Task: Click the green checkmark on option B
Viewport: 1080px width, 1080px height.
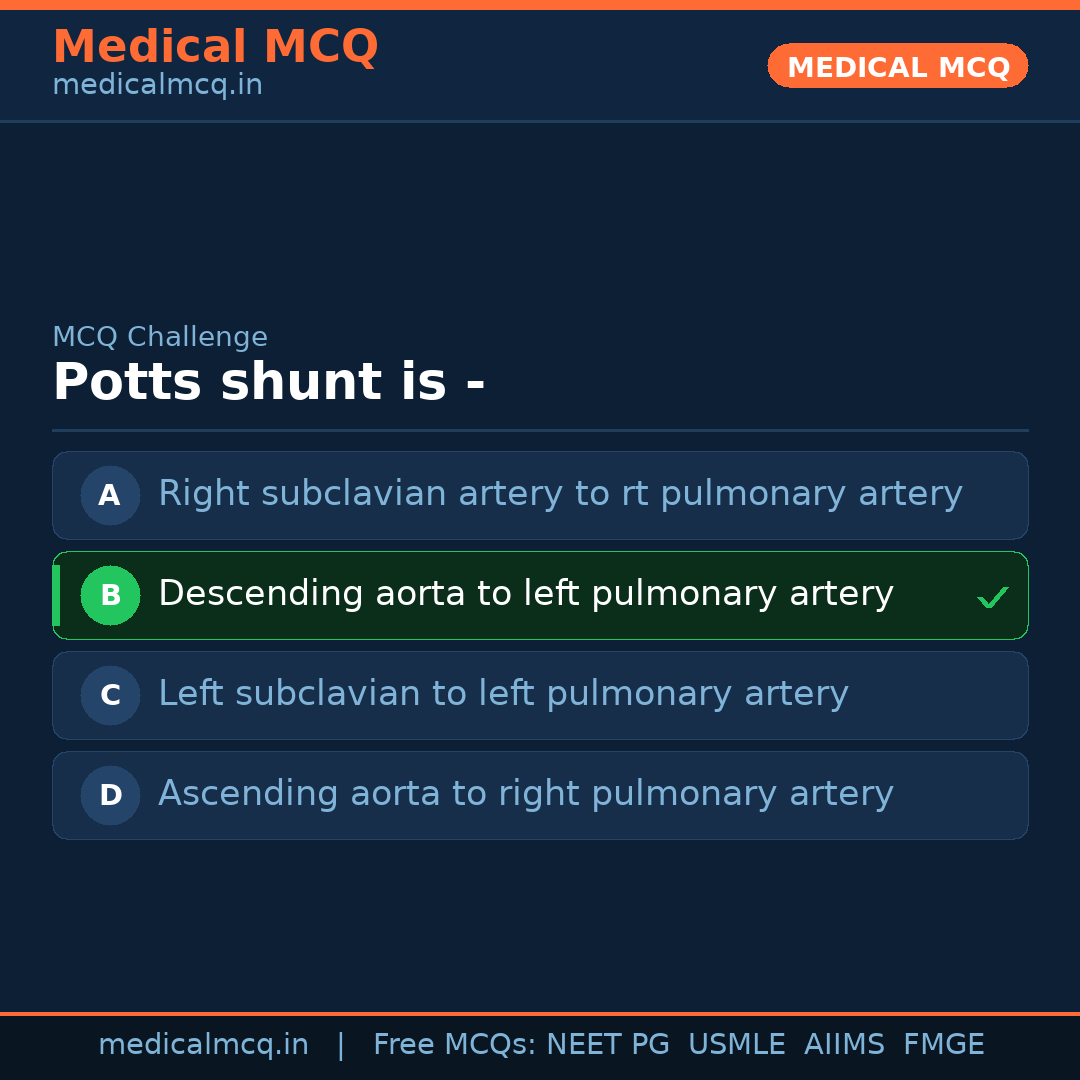Action: tap(992, 598)
